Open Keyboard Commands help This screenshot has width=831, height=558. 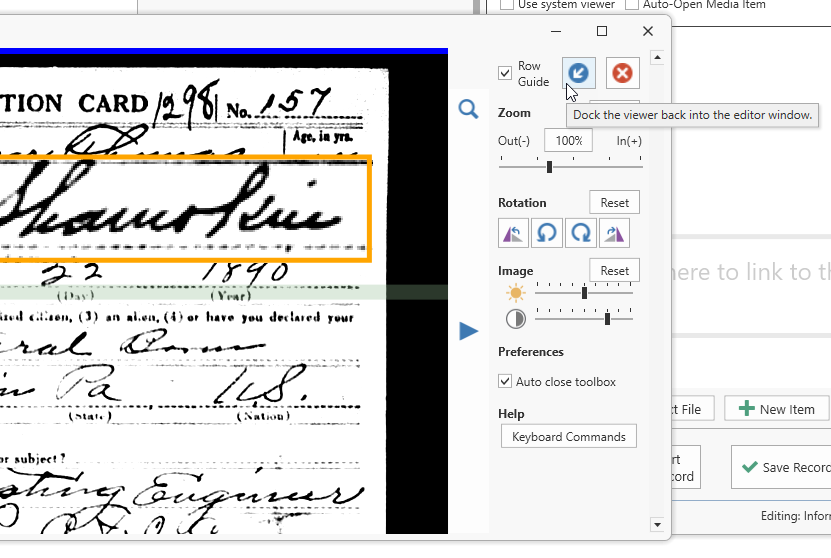pos(568,437)
